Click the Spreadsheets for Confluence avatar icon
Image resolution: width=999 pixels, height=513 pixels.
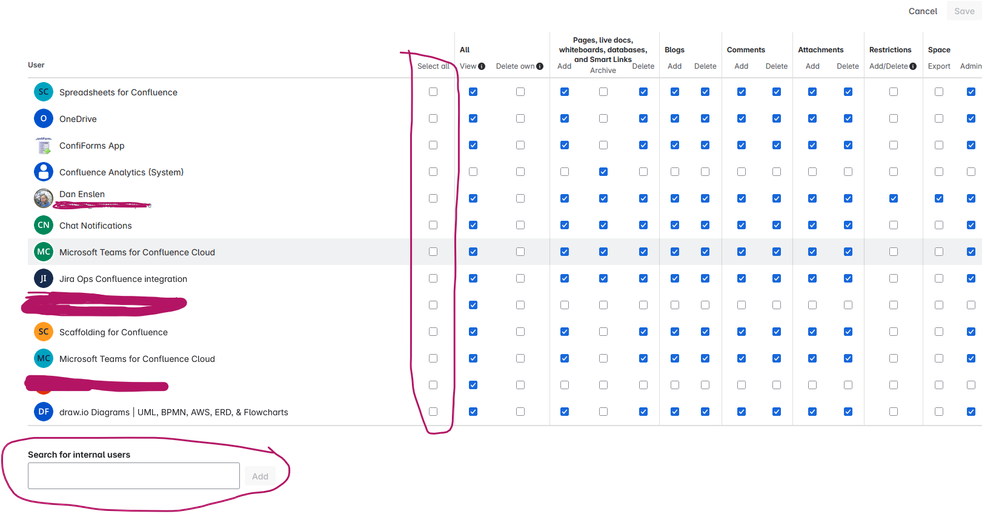click(43, 92)
